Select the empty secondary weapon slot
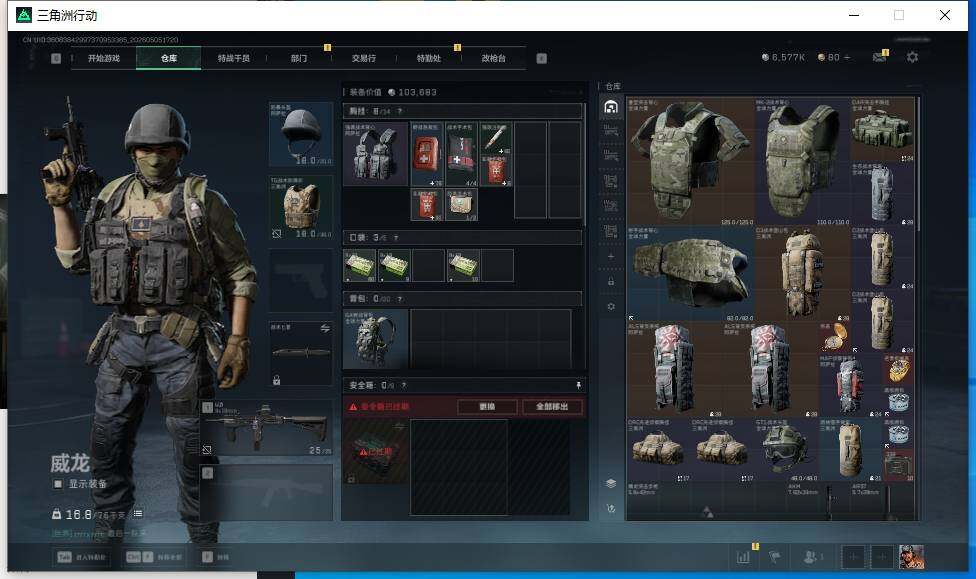Screen dimensions: 976x579 pos(266,492)
